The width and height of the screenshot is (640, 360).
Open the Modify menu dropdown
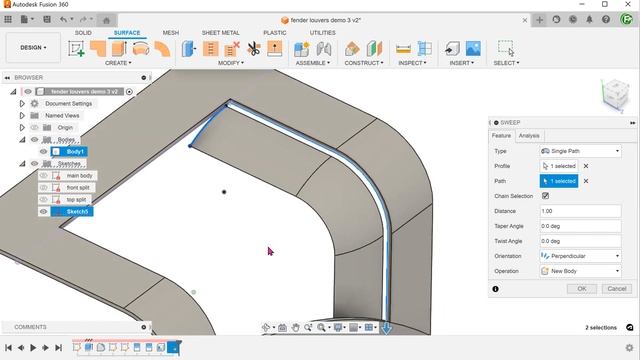point(231,63)
